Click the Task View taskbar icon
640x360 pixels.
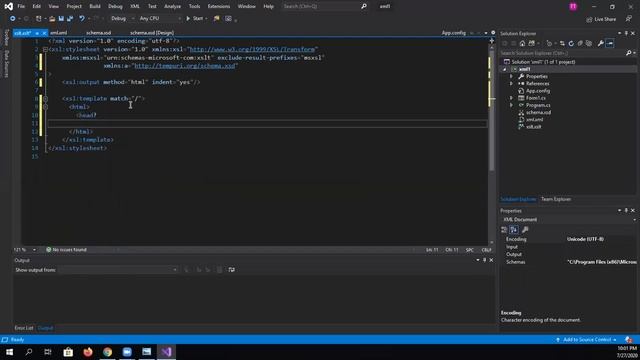click(48, 352)
